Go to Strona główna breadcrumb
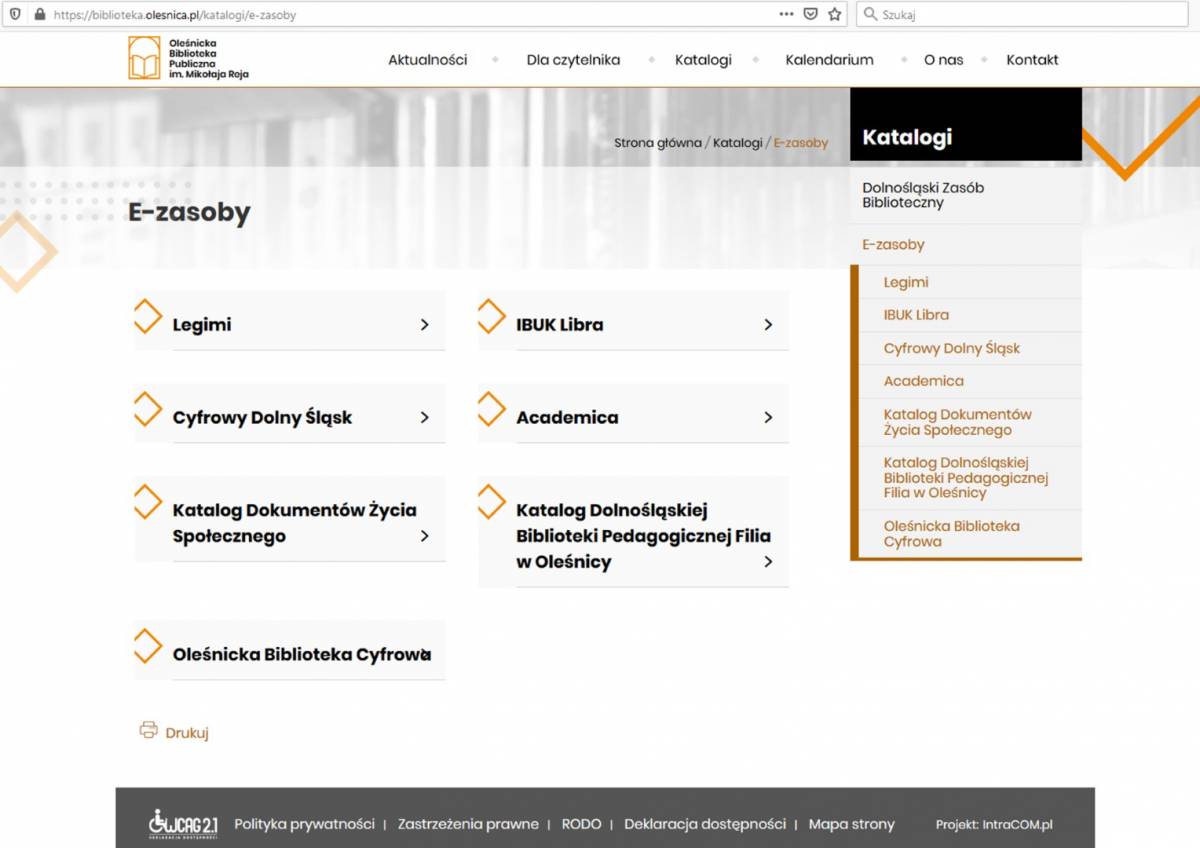Viewport: 1200px width, 848px height. coord(658,143)
